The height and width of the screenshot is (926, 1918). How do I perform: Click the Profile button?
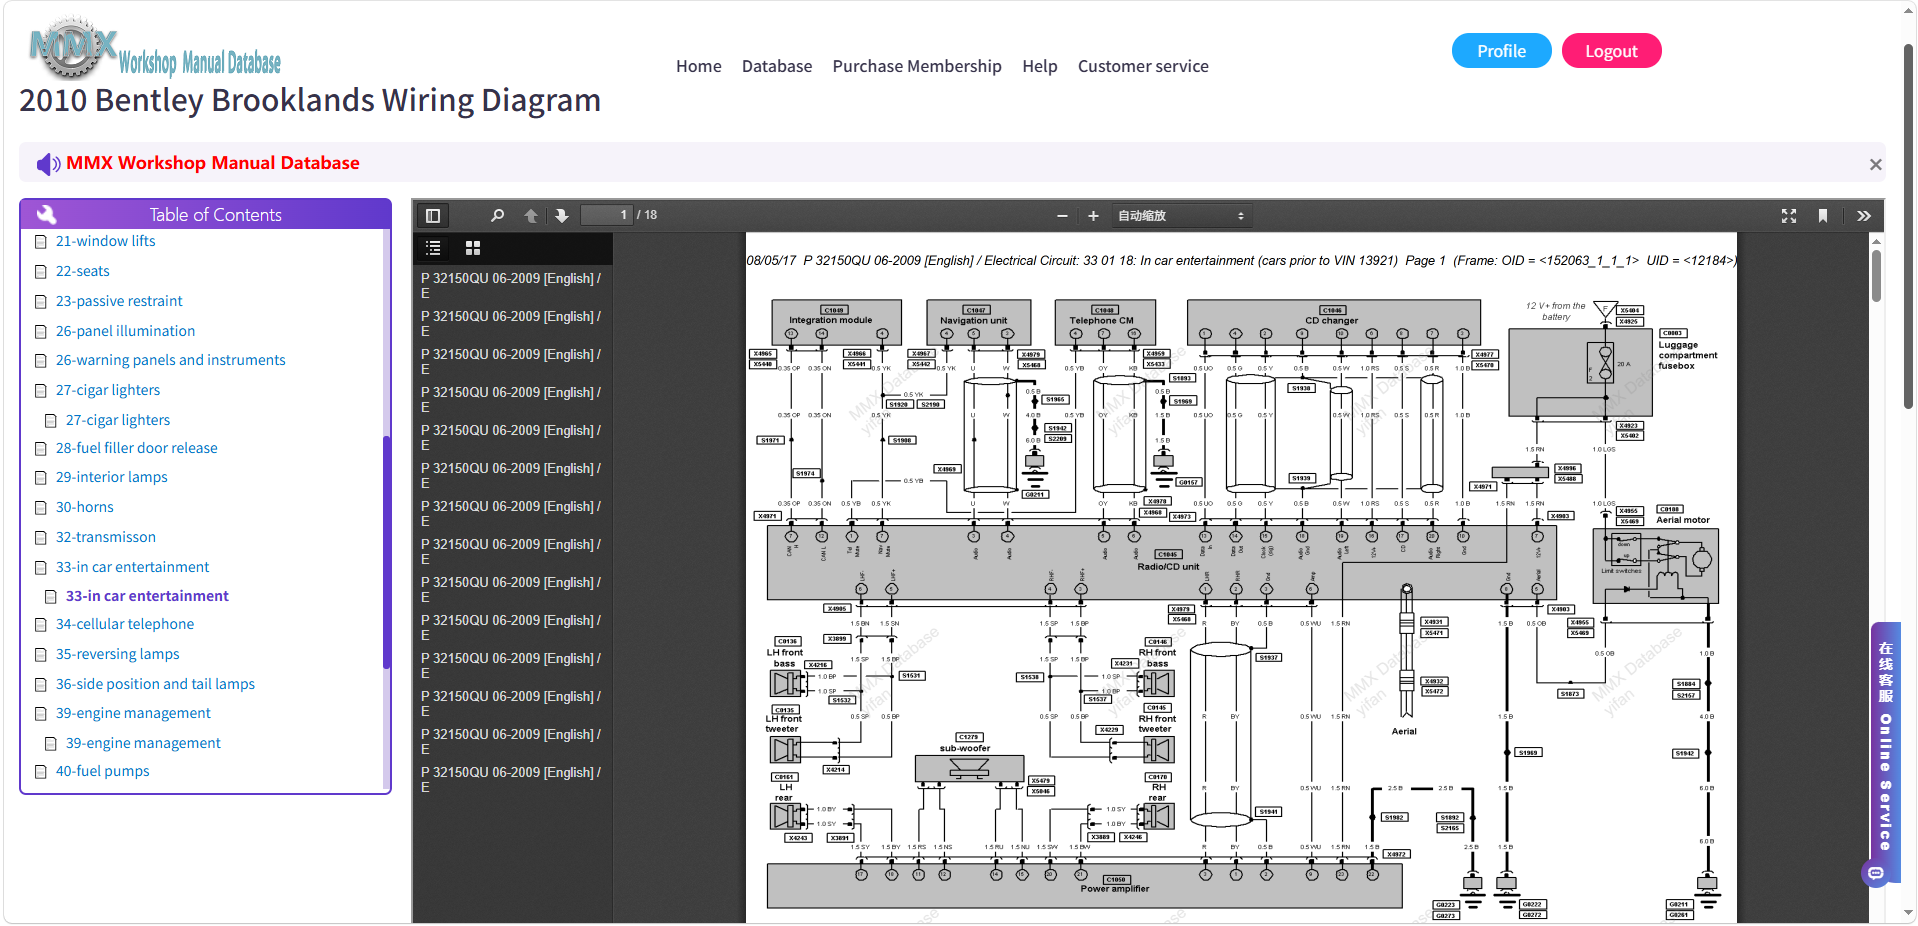coord(1502,51)
